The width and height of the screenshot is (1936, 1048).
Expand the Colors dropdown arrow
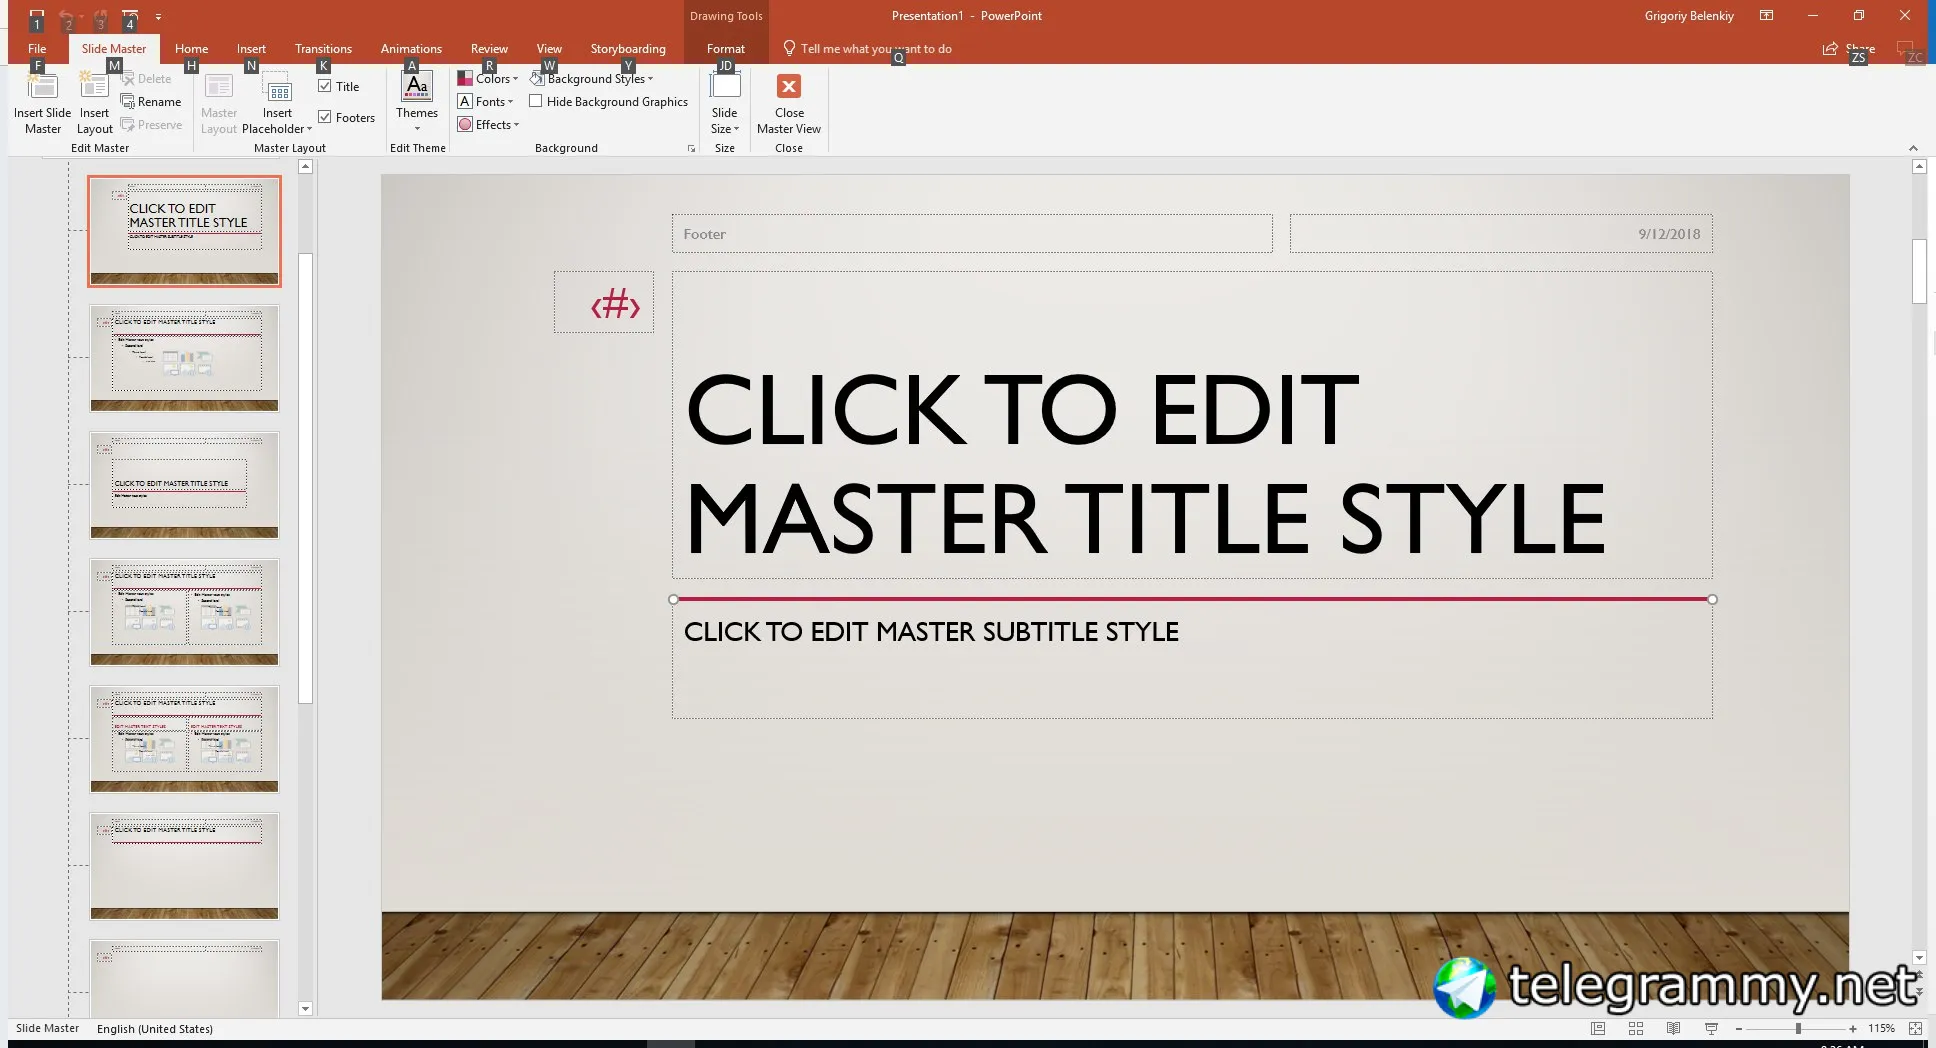pyautogui.click(x=515, y=79)
